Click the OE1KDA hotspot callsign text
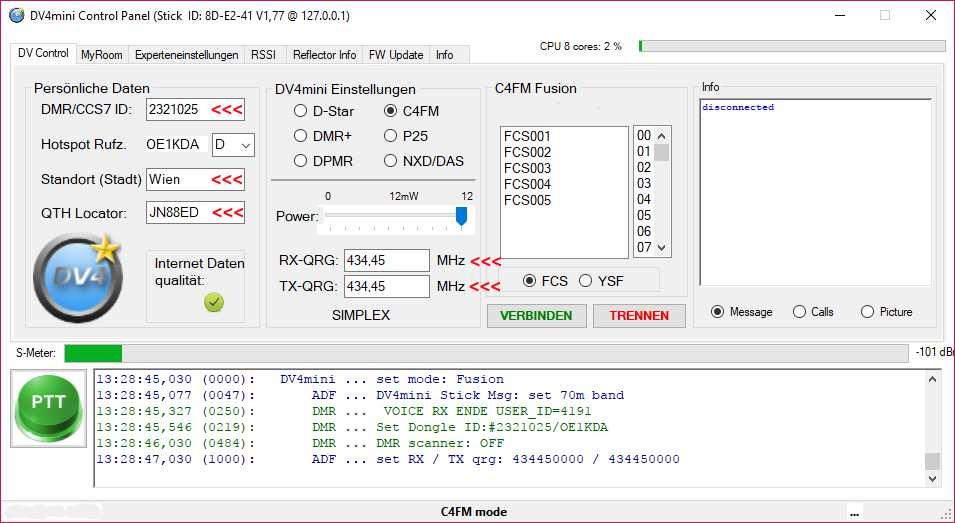The image size is (955, 523). 172,145
